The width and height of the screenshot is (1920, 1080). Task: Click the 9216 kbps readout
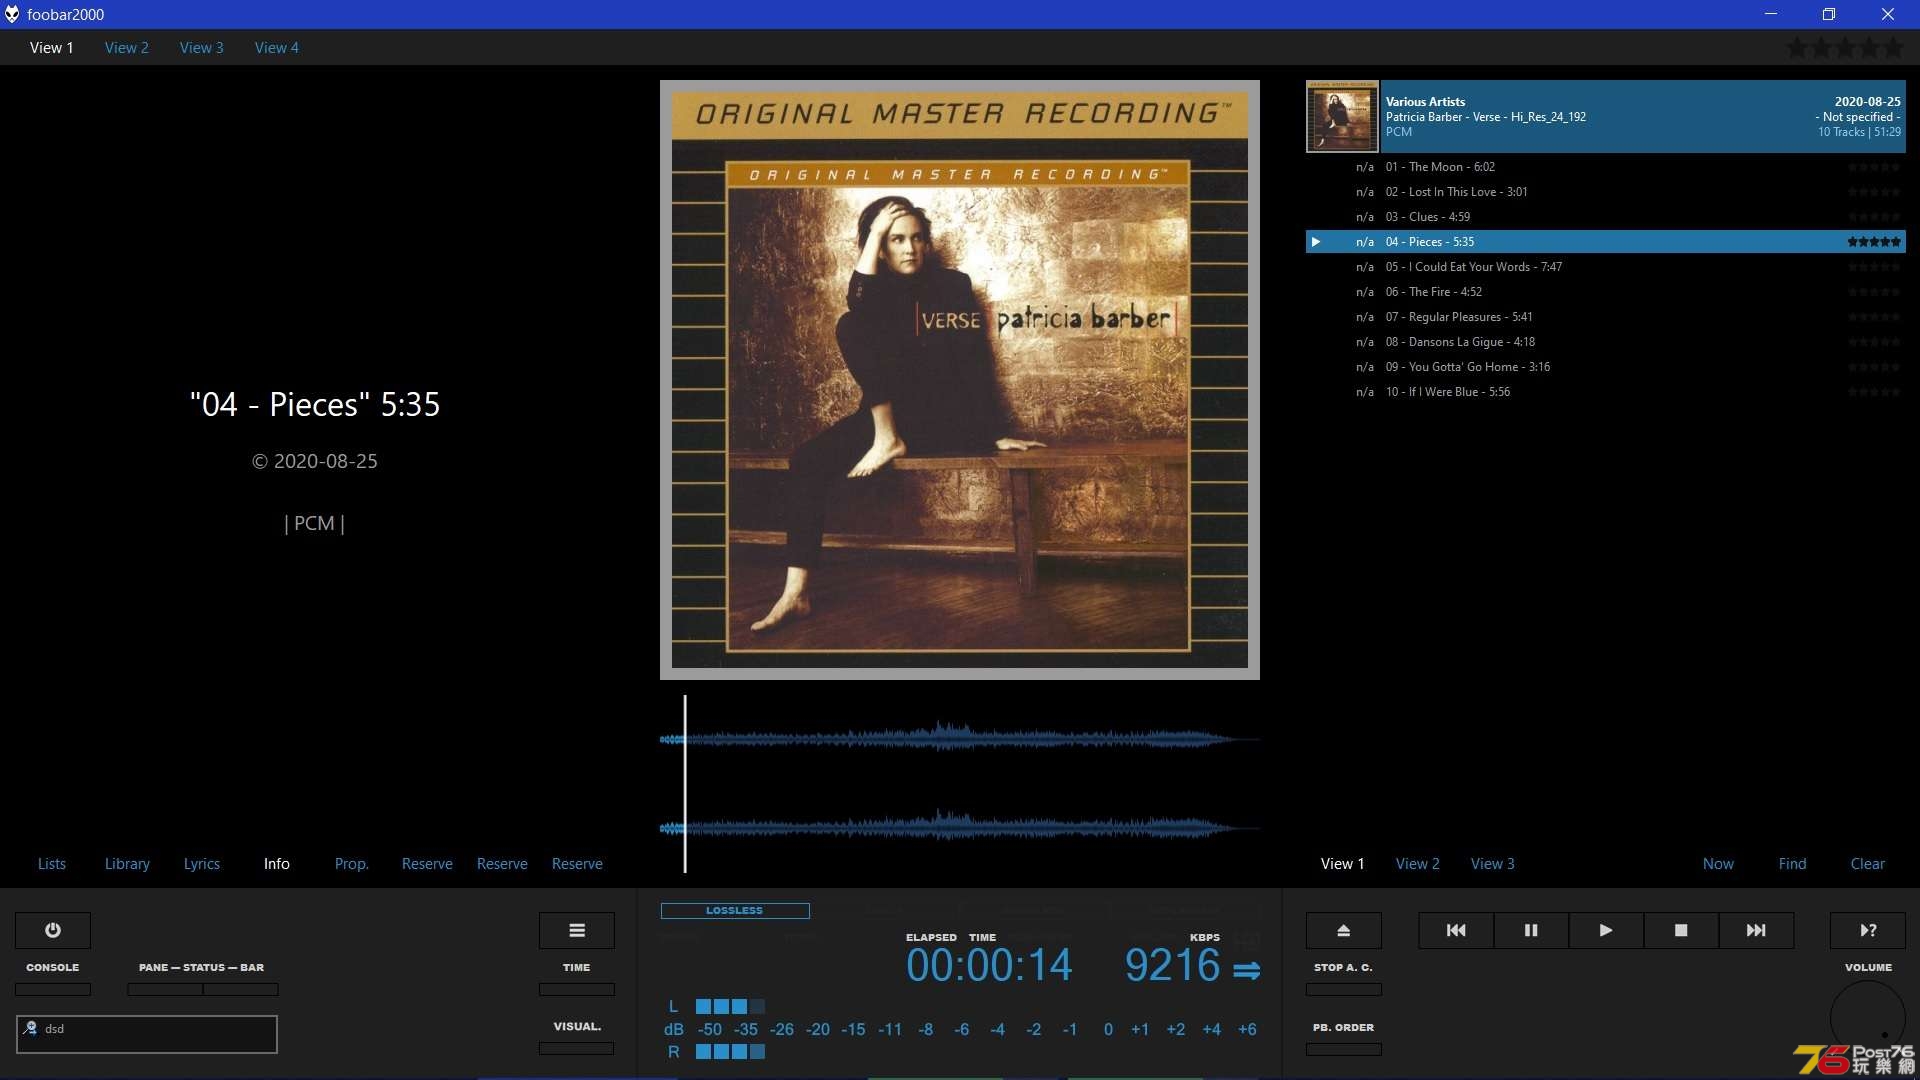(x=1173, y=966)
